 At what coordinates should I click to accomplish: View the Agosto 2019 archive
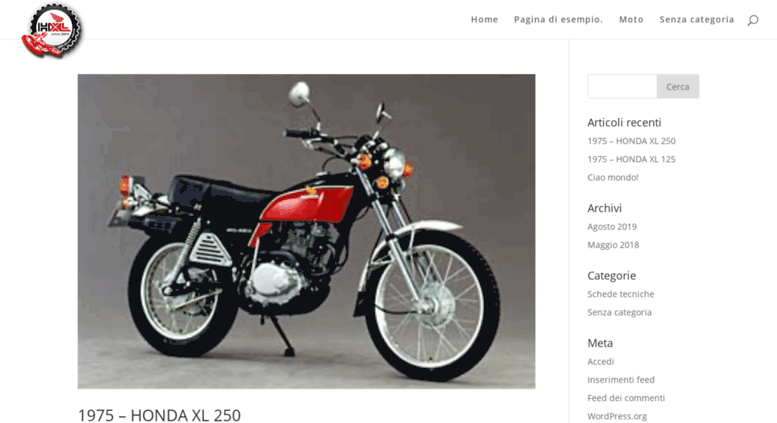[x=612, y=226]
